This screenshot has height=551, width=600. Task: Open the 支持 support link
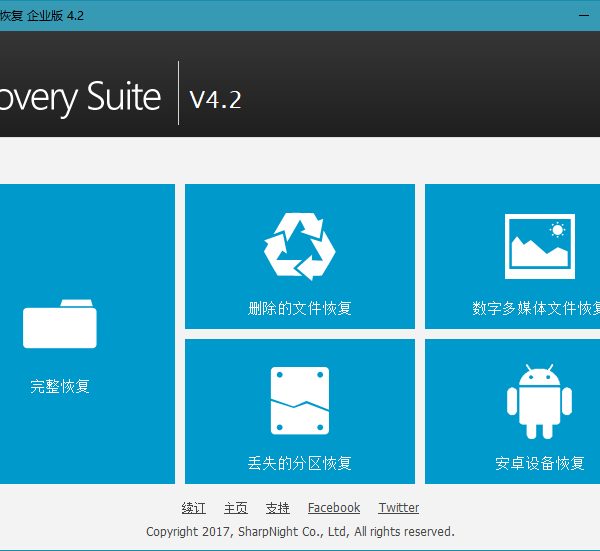tap(278, 508)
